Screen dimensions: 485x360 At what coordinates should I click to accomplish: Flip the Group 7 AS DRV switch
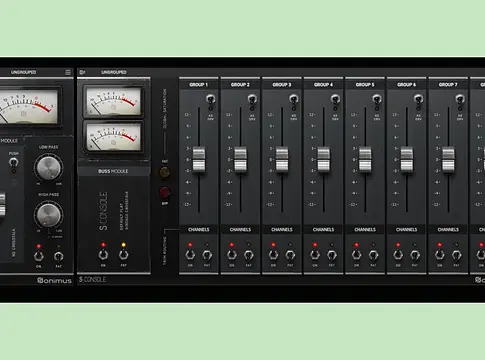(460, 99)
